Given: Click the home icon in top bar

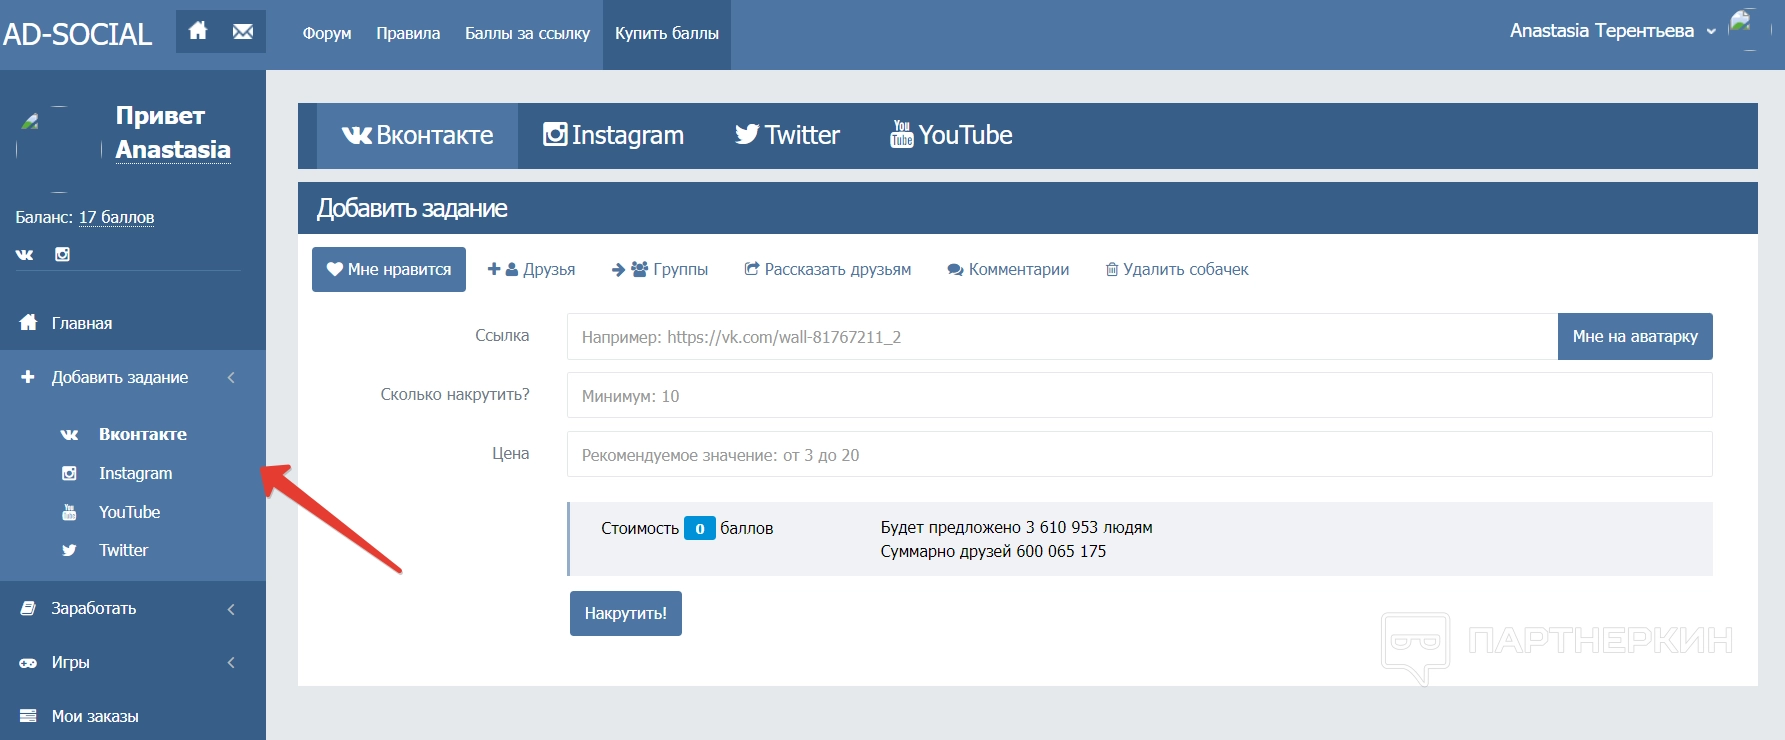Looking at the screenshot, I should (198, 31).
